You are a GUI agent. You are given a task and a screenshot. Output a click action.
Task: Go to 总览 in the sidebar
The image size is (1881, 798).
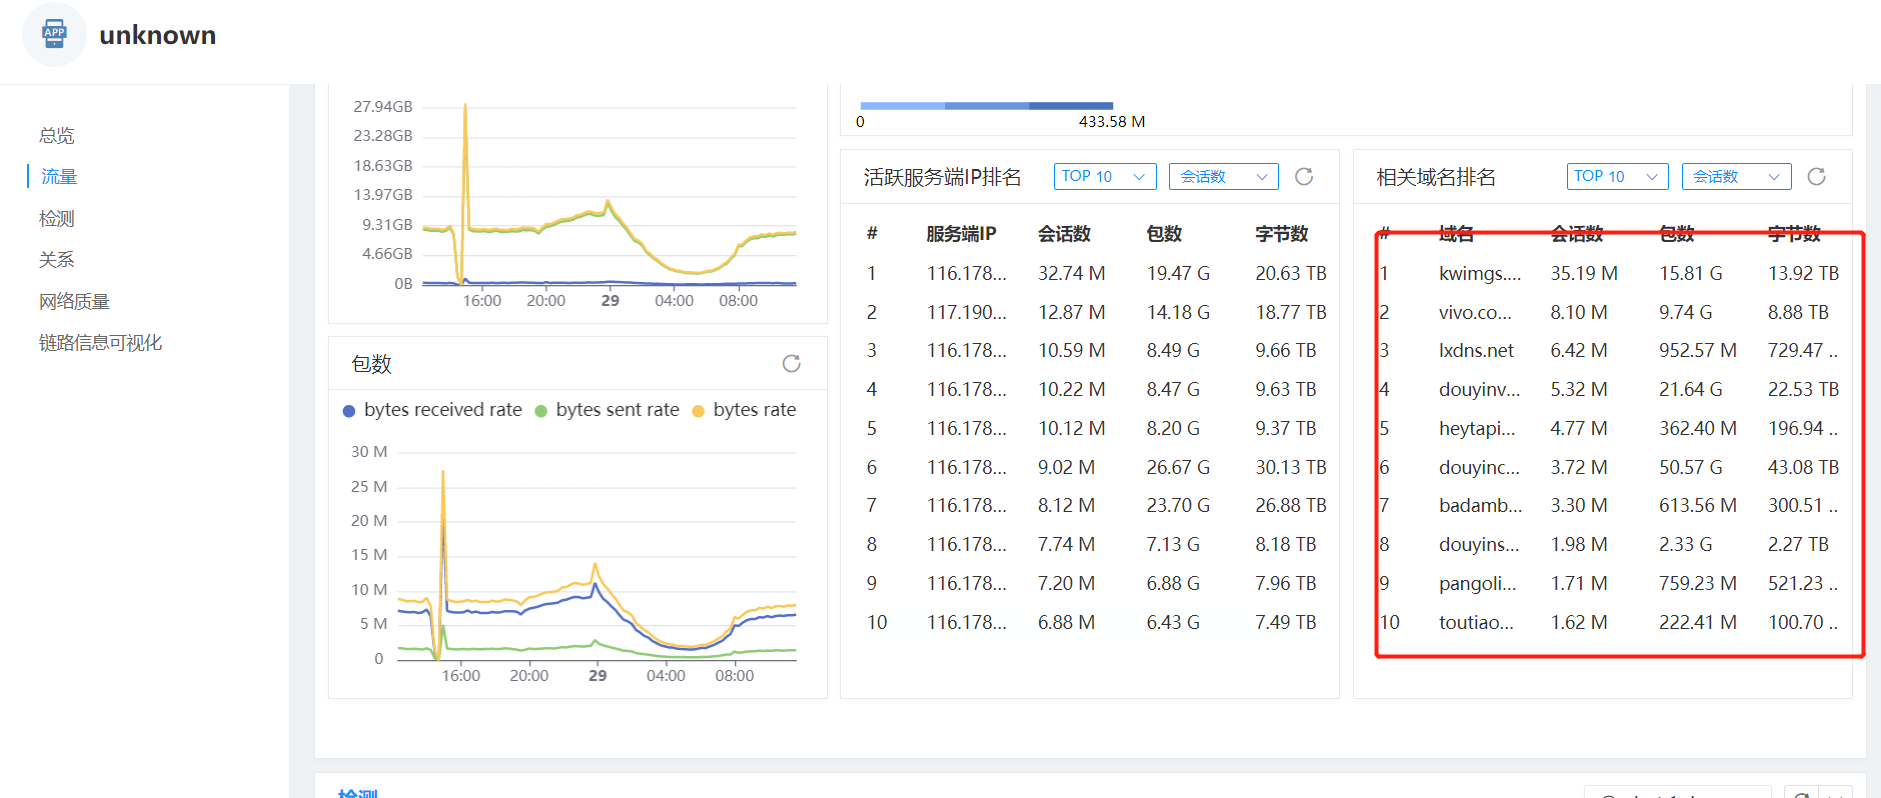[x=57, y=136]
